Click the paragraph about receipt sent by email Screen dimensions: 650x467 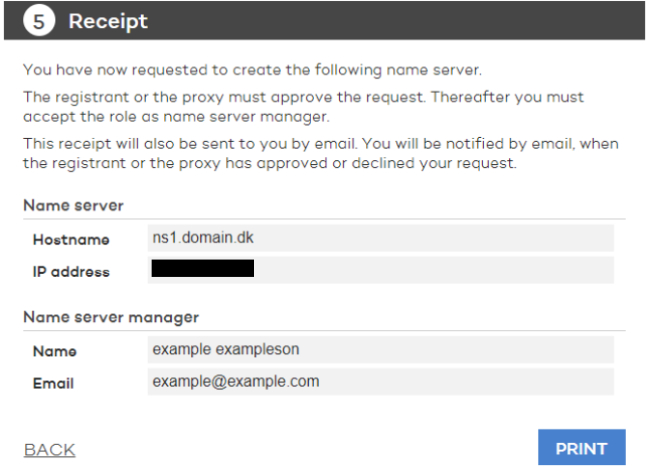click(320, 153)
